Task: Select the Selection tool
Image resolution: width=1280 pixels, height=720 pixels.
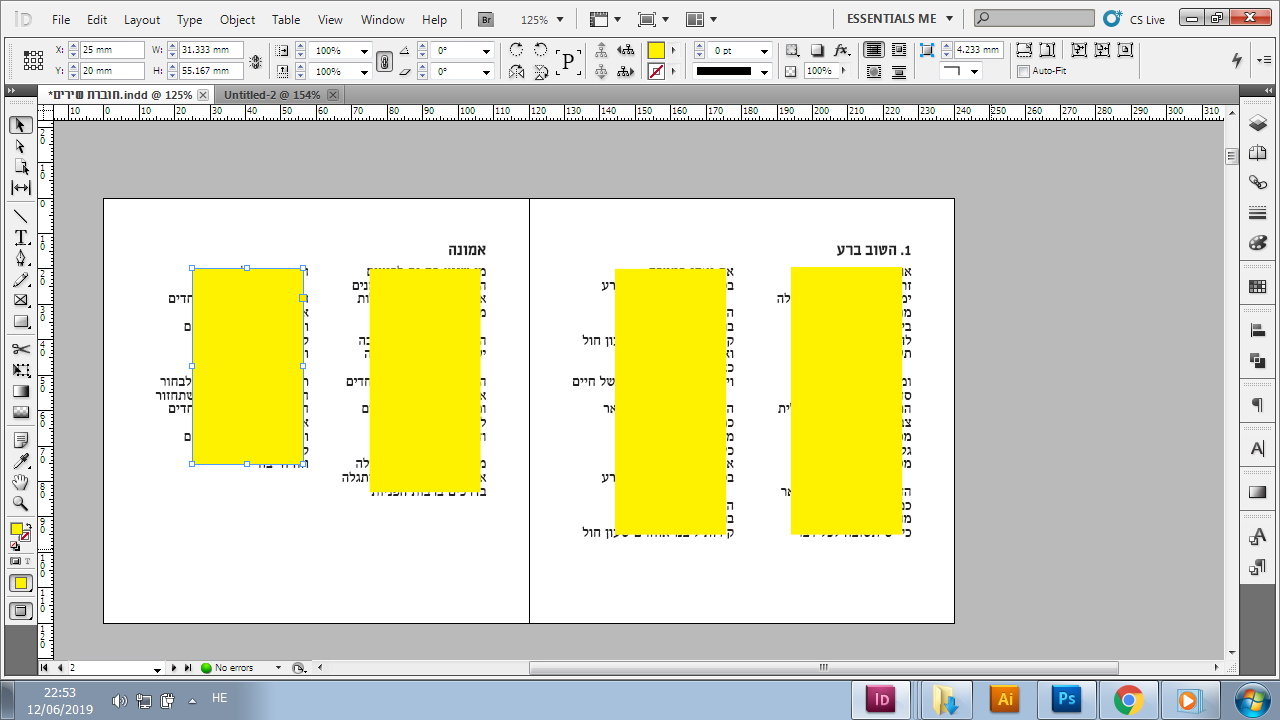Action: (x=20, y=125)
